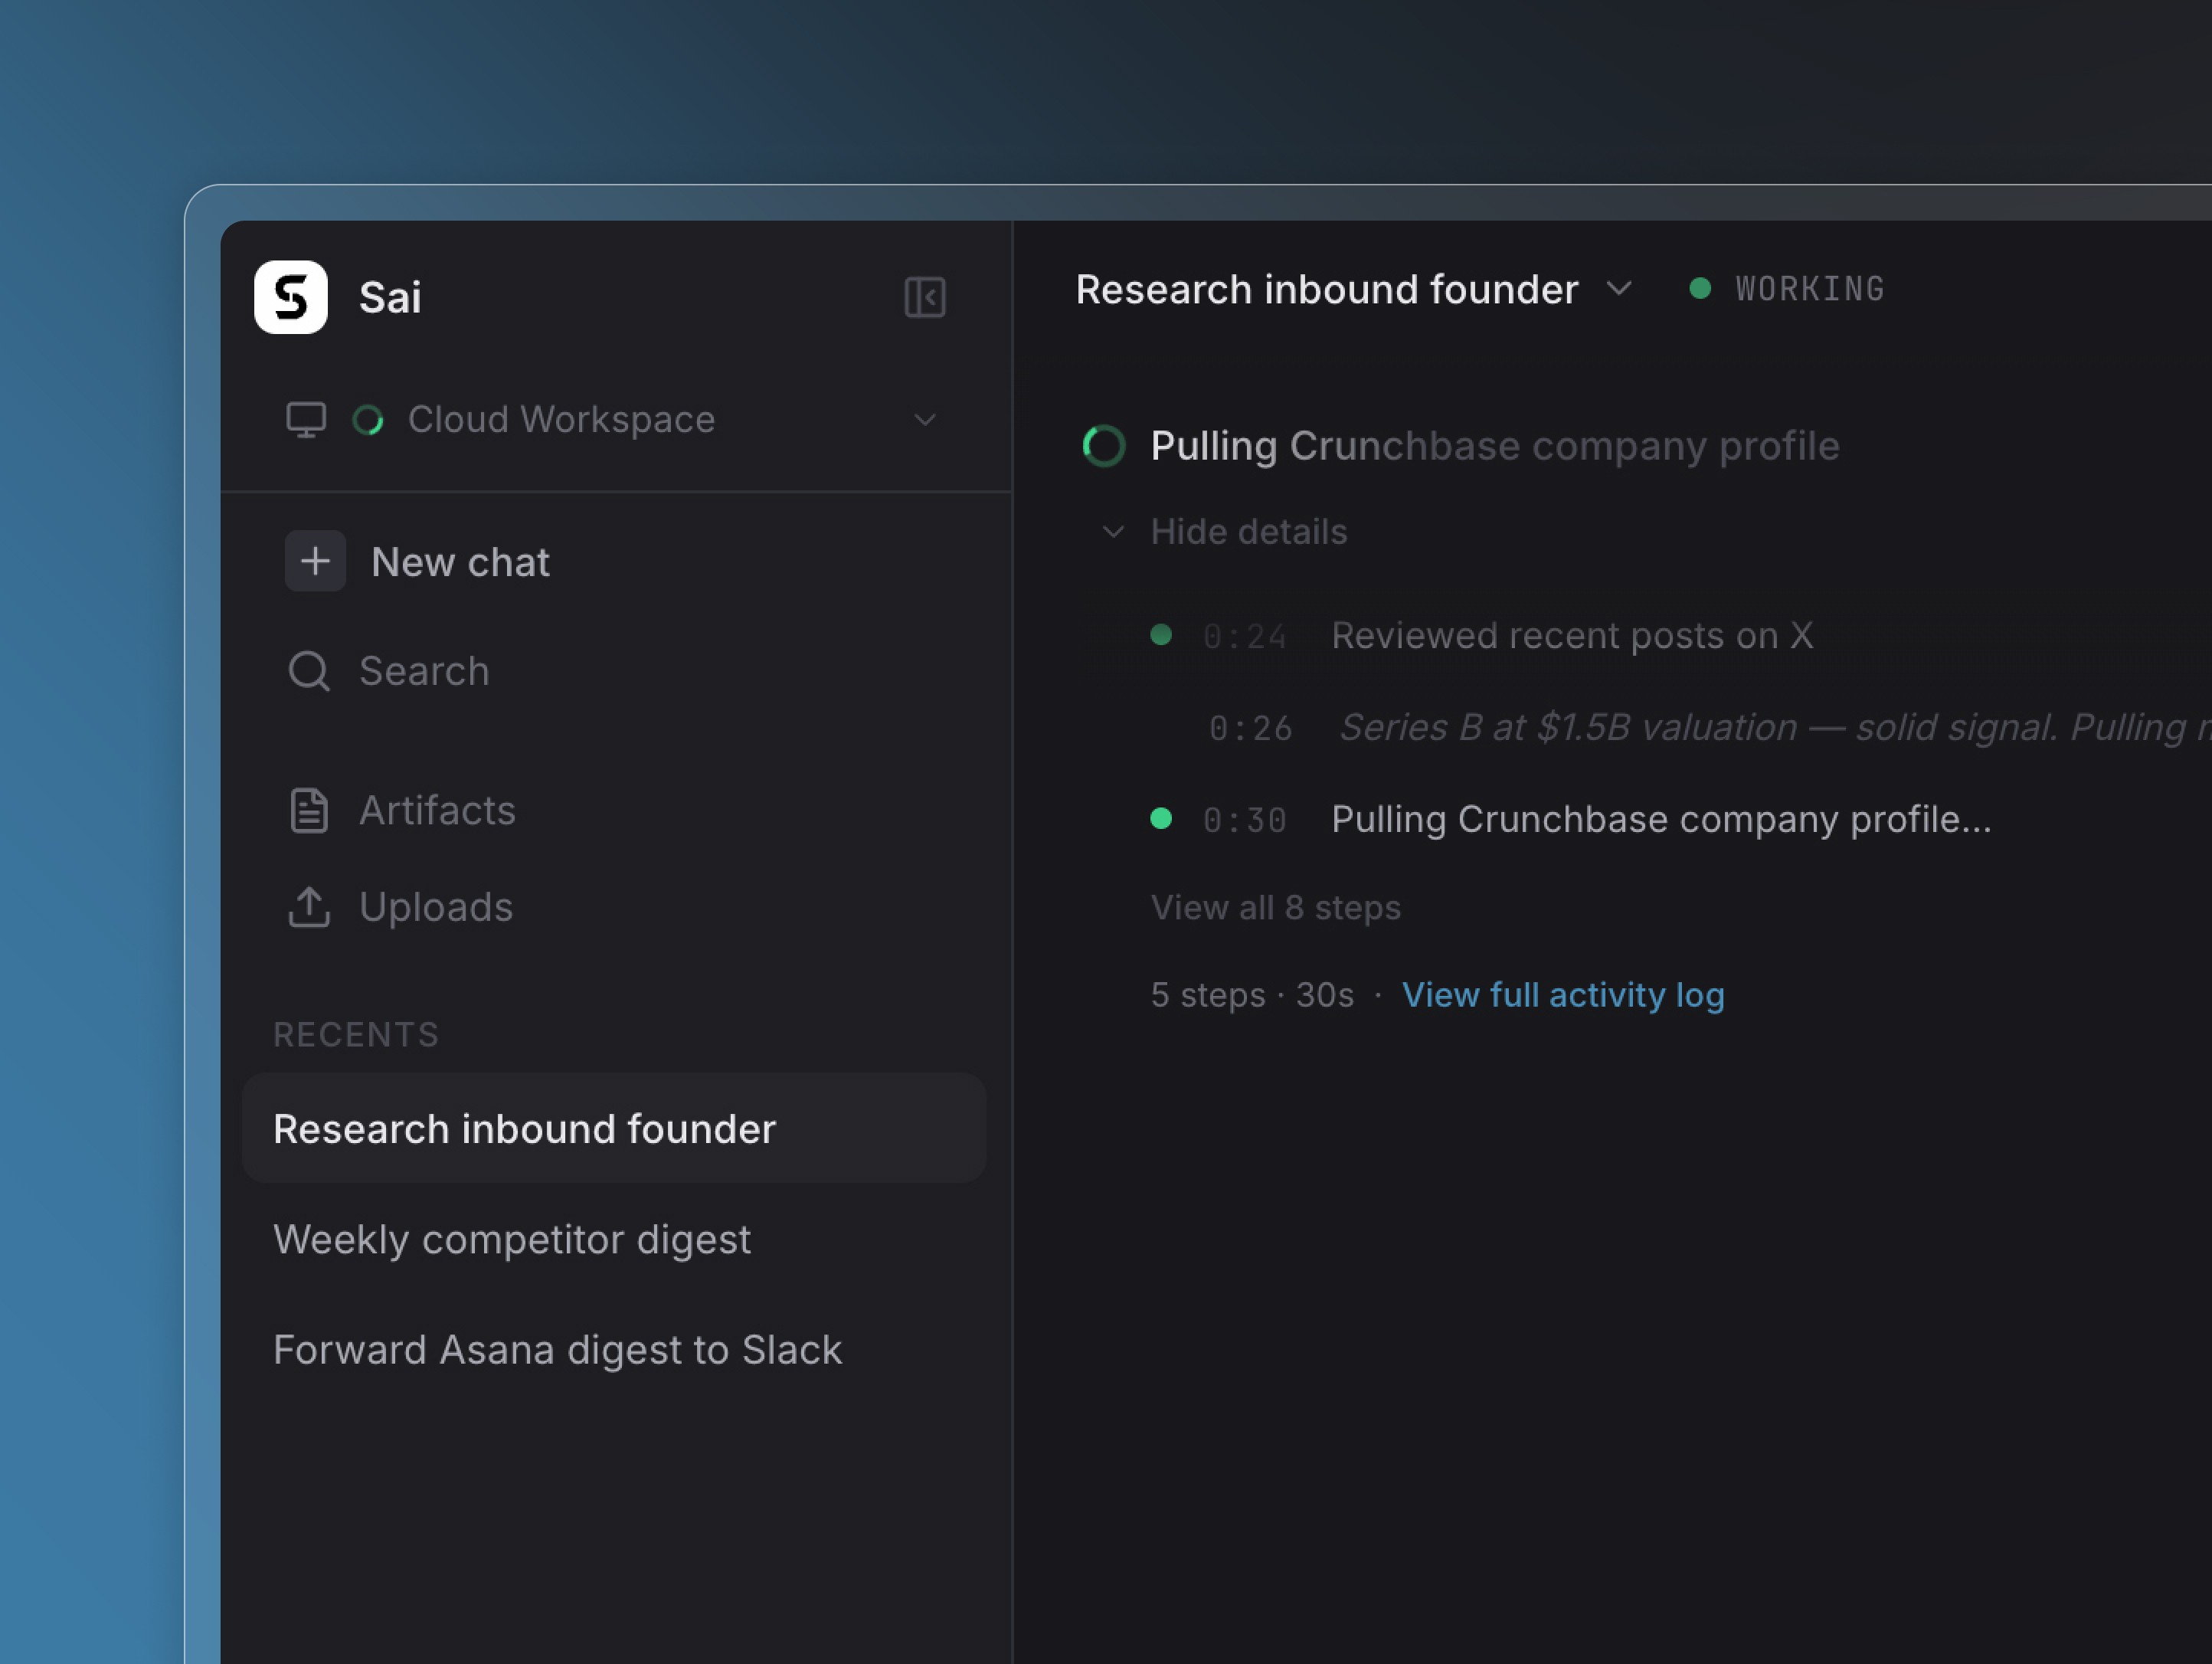The image size is (2212, 1664).
Task: Click View all 8 steps
Action: click(x=1275, y=907)
